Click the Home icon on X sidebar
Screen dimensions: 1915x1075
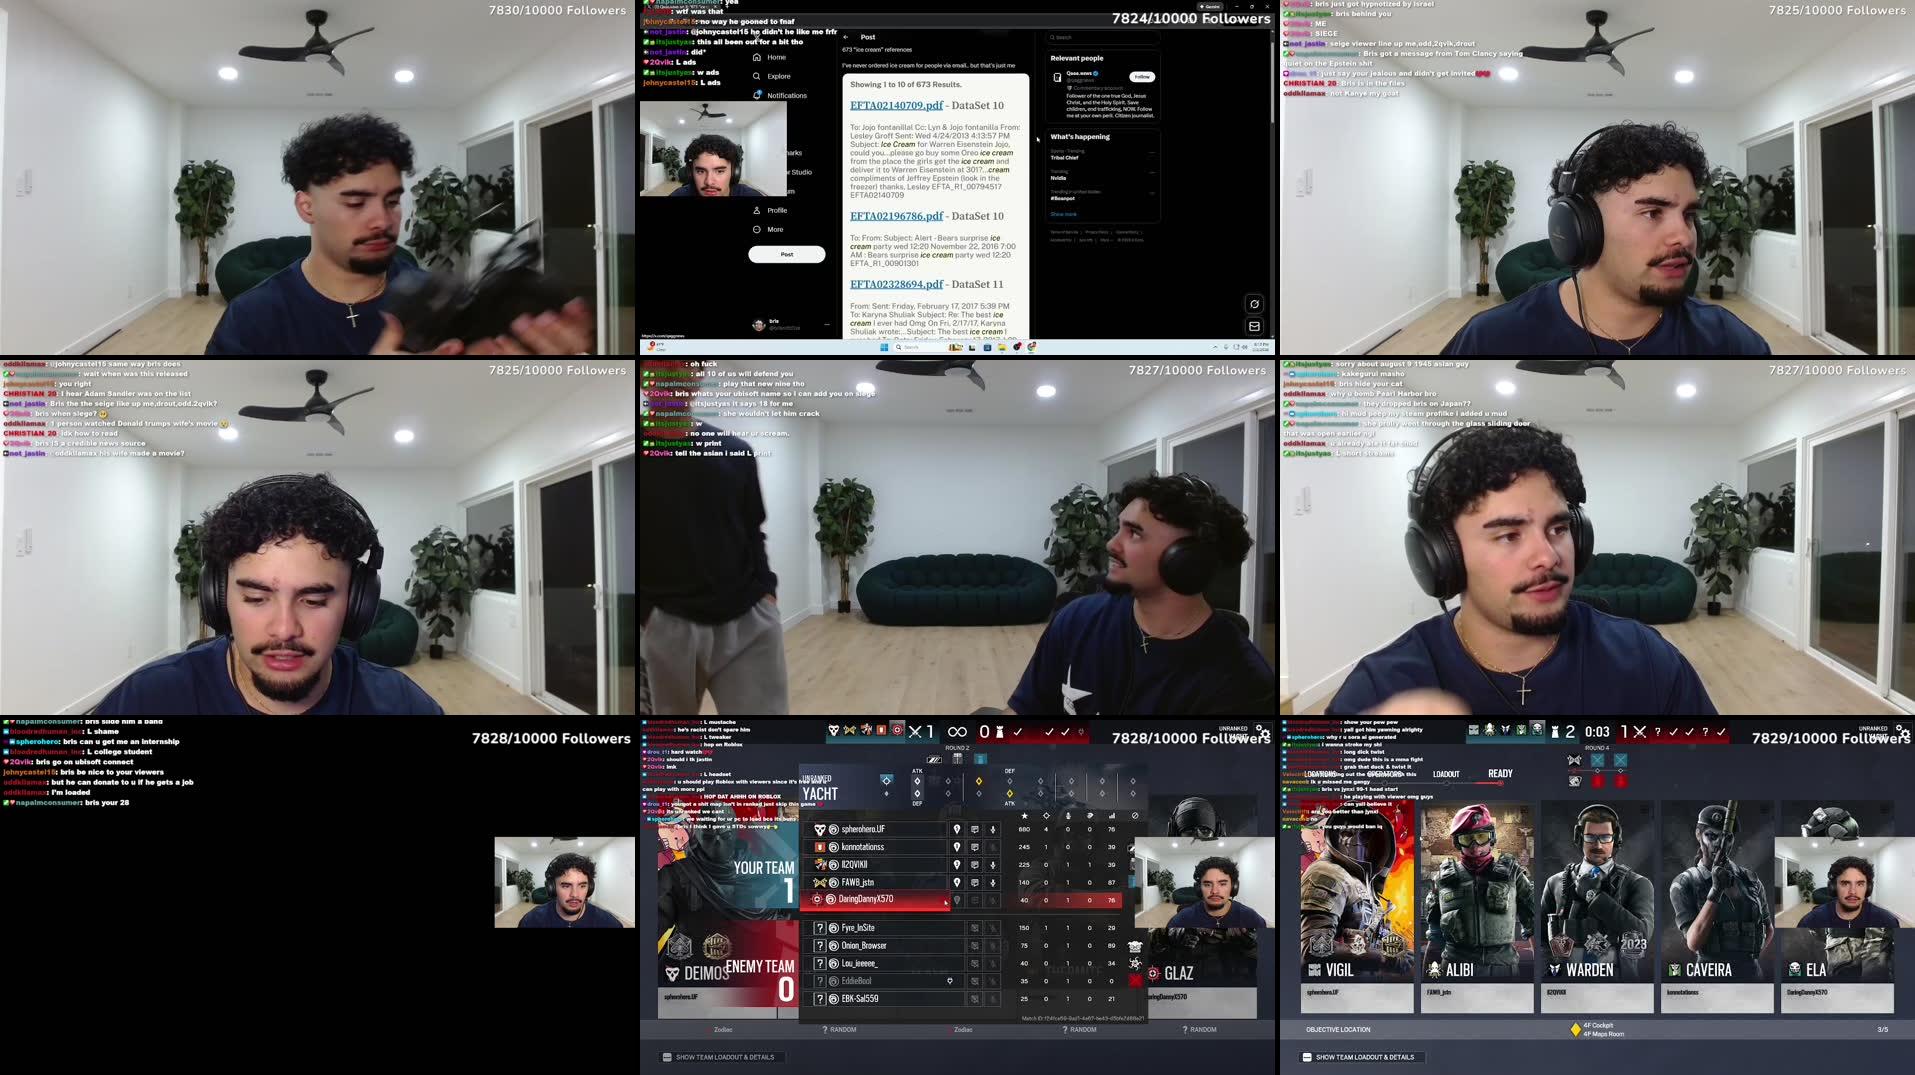[758, 58]
